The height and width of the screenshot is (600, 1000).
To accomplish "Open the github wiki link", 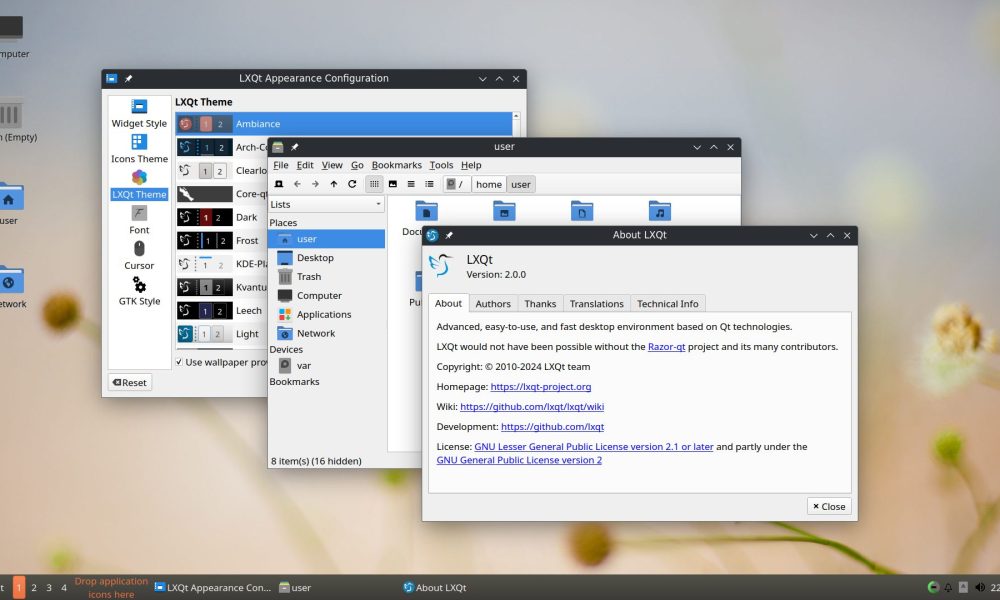I will pyautogui.click(x=532, y=407).
